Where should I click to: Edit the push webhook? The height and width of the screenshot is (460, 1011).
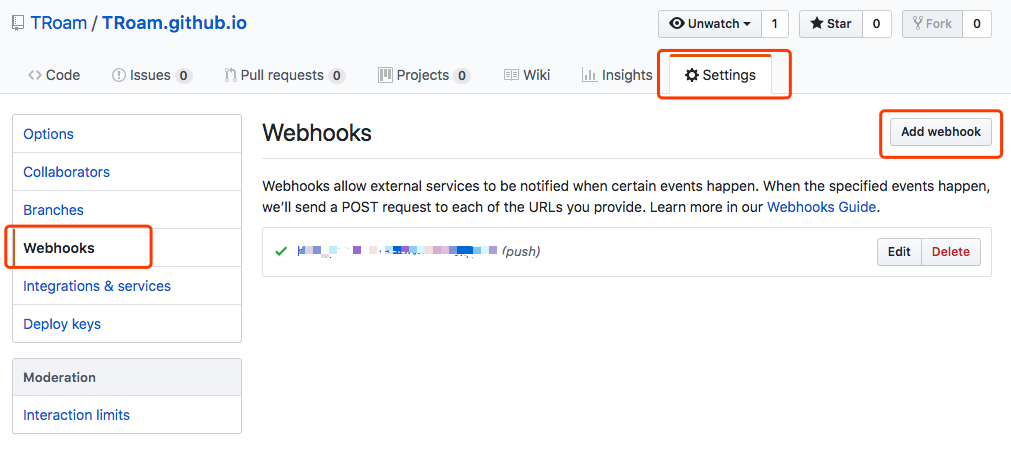[x=899, y=252]
